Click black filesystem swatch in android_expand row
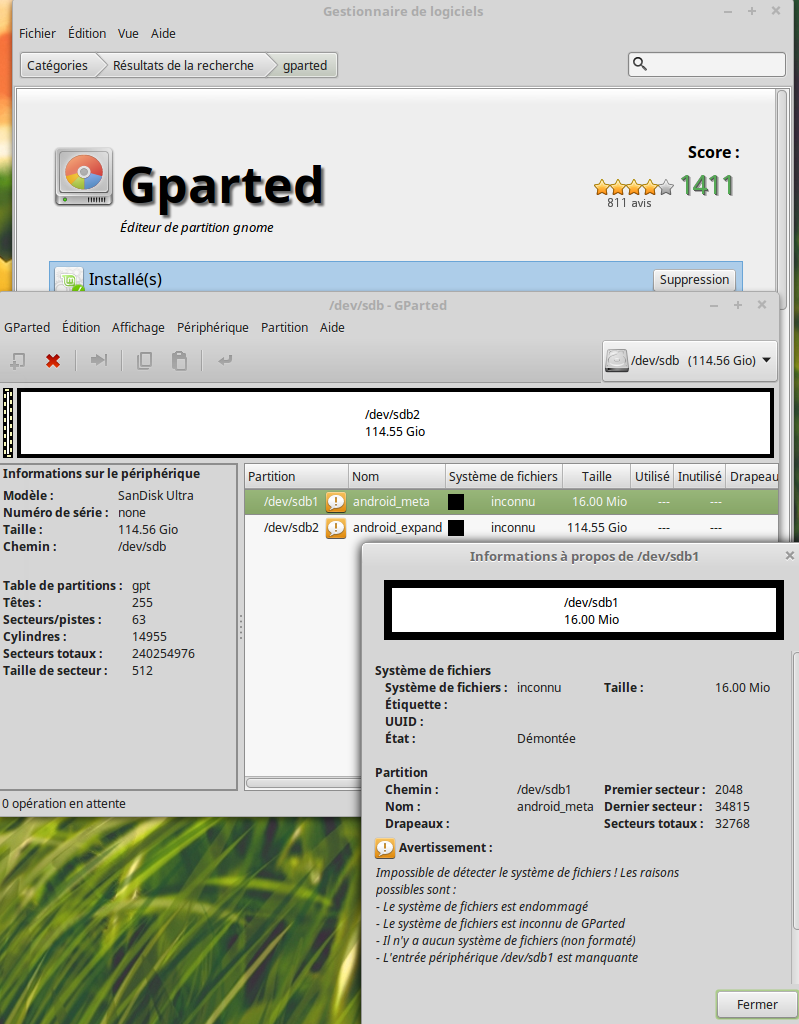This screenshot has height=1024, width=799. (456, 527)
